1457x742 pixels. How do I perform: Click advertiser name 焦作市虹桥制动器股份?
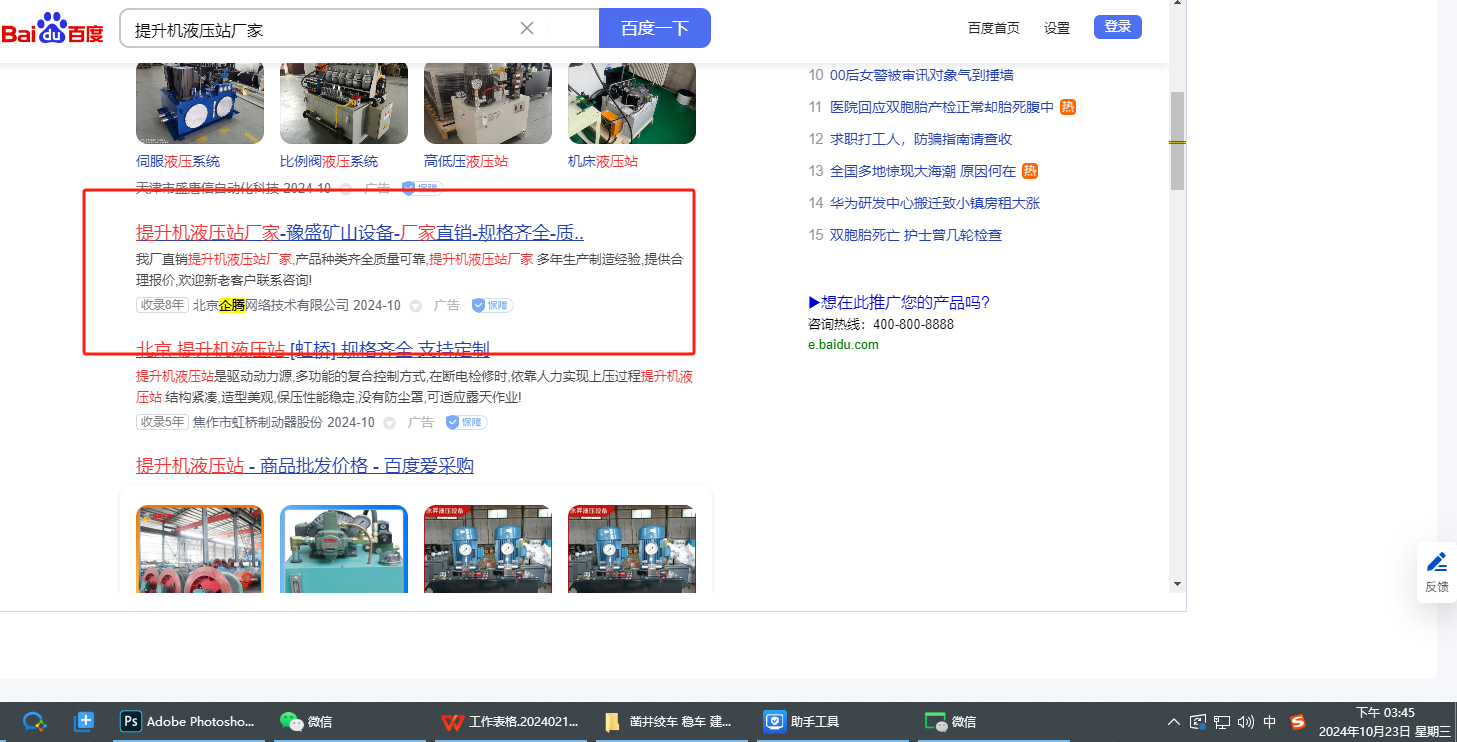coord(258,422)
